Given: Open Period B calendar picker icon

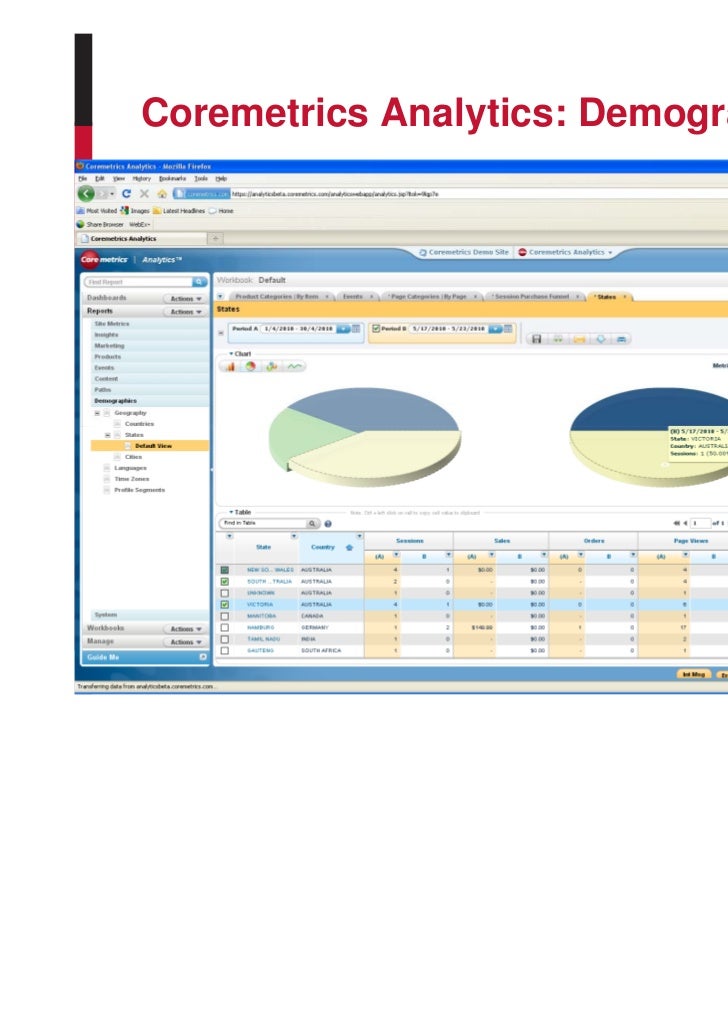Looking at the screenshot, I should pos(508,329).
